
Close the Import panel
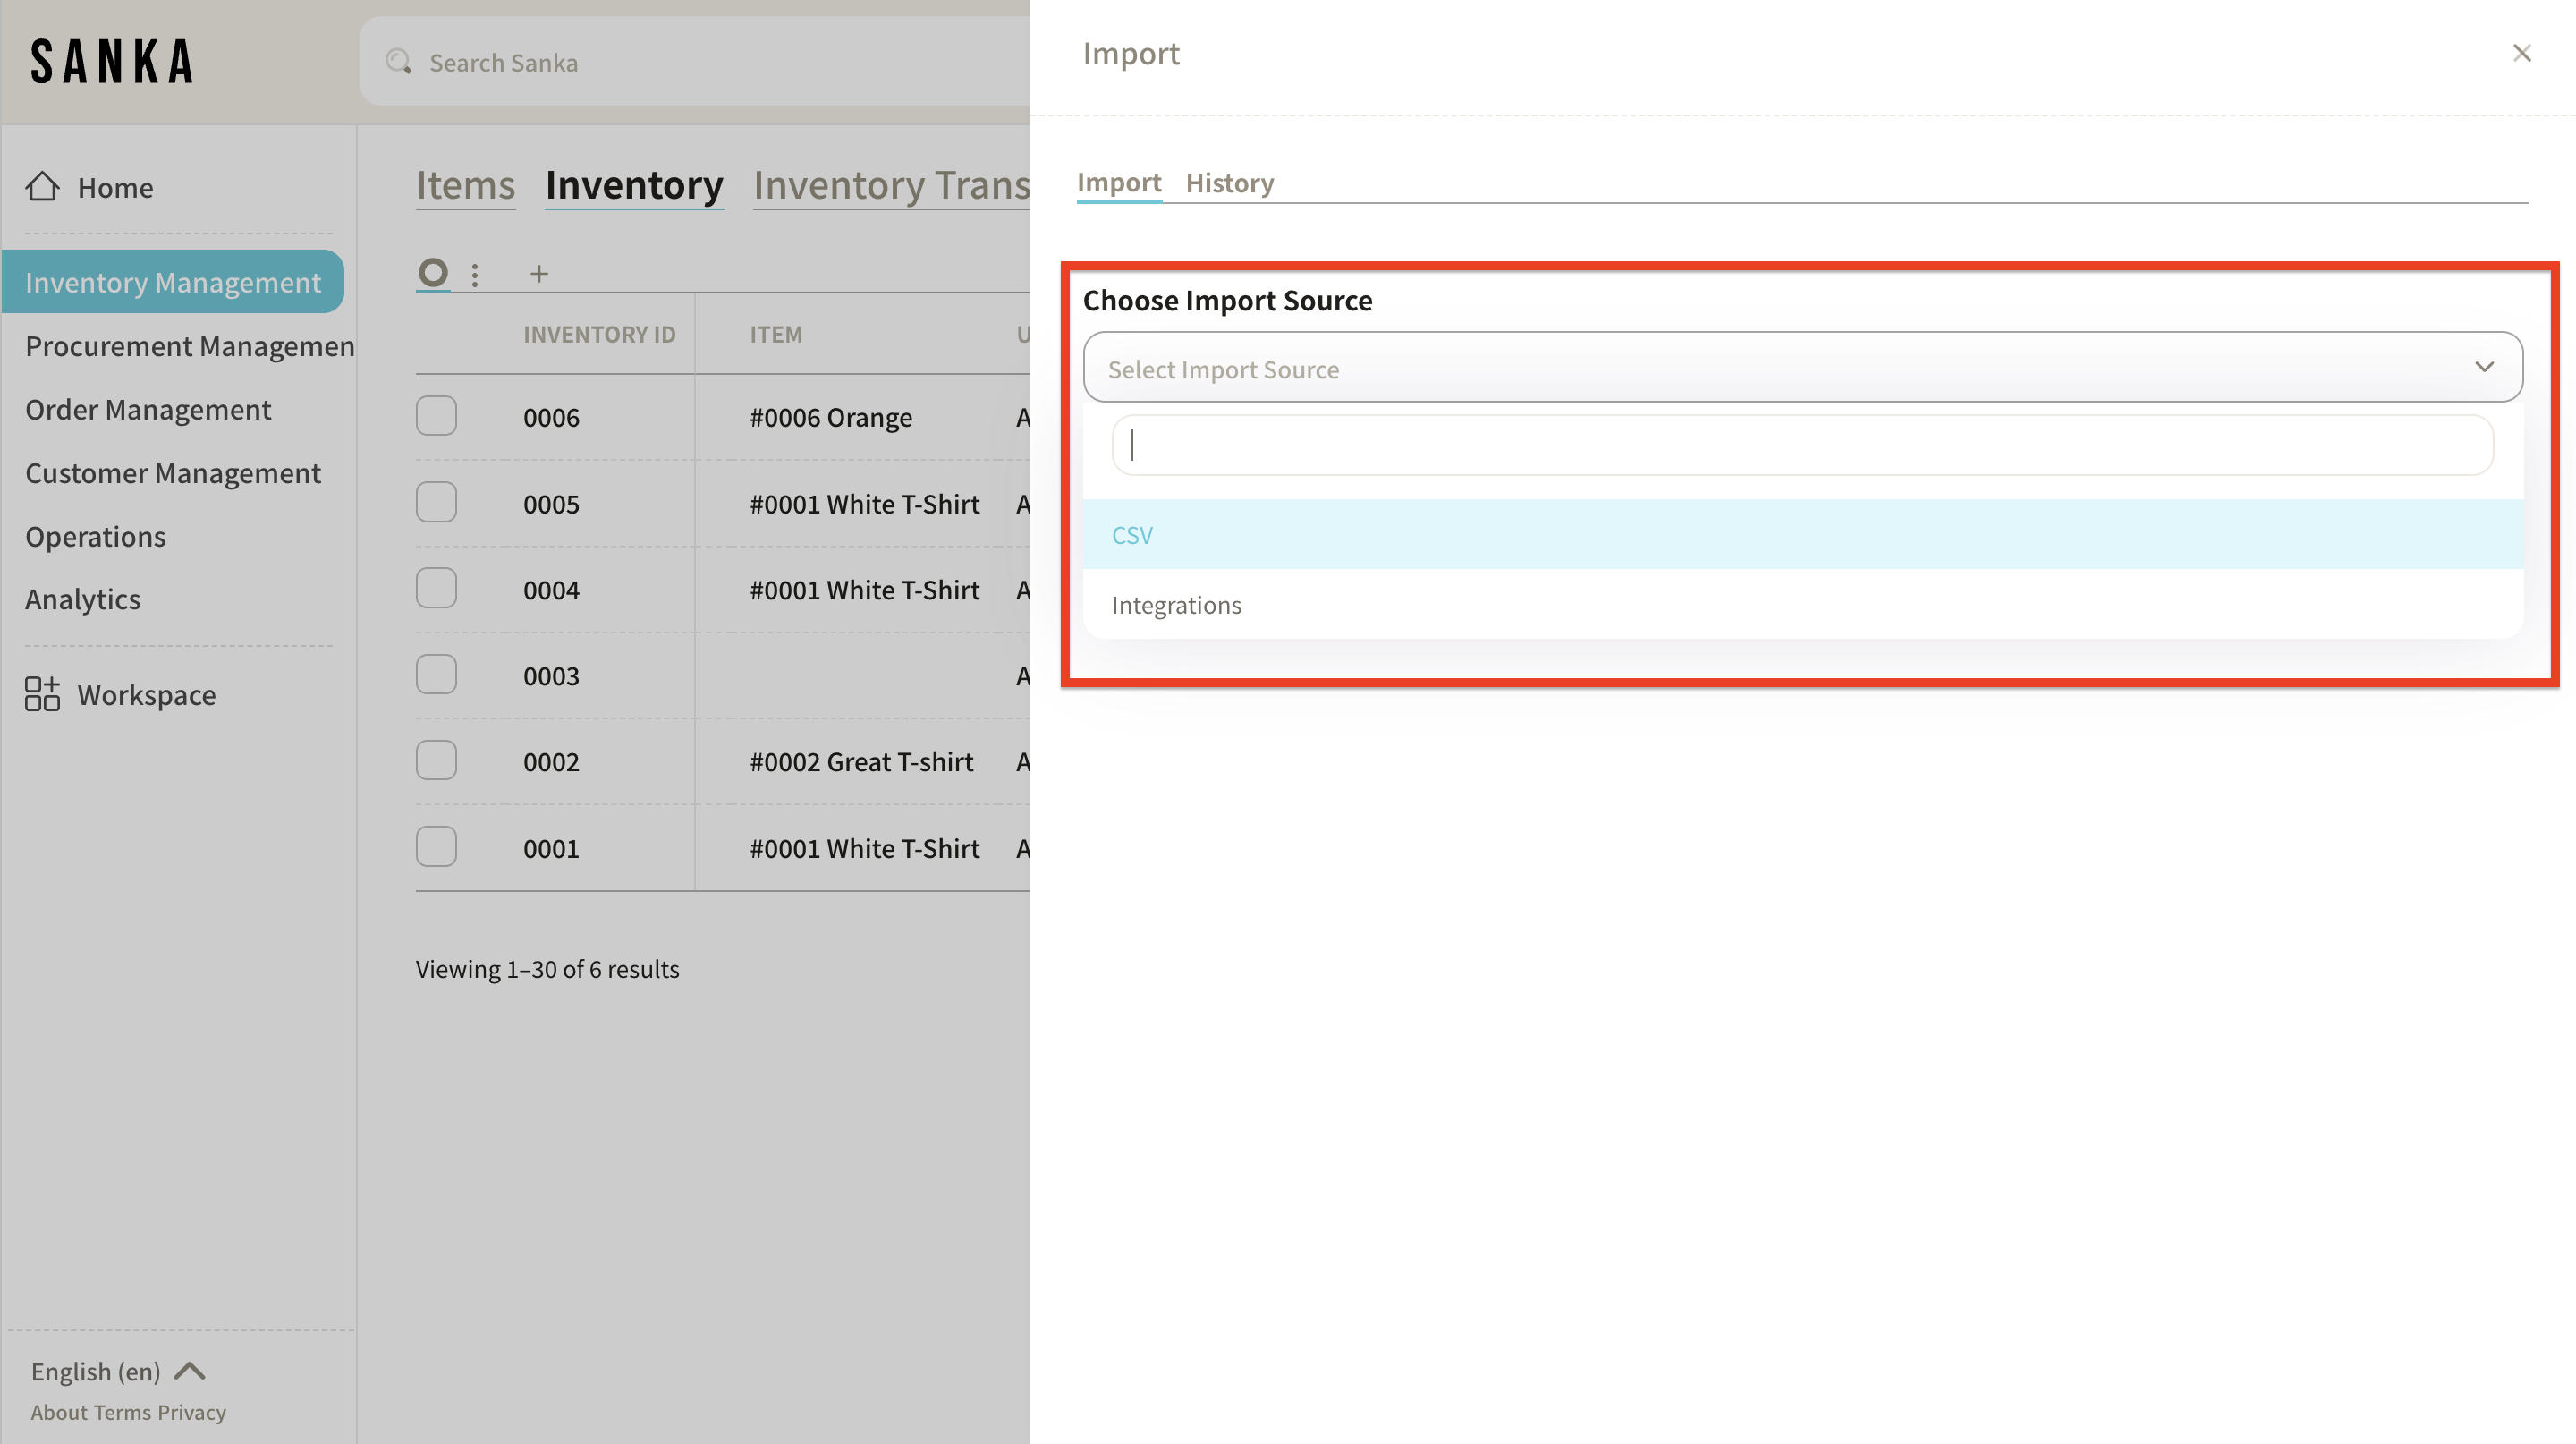point(2521,53)
